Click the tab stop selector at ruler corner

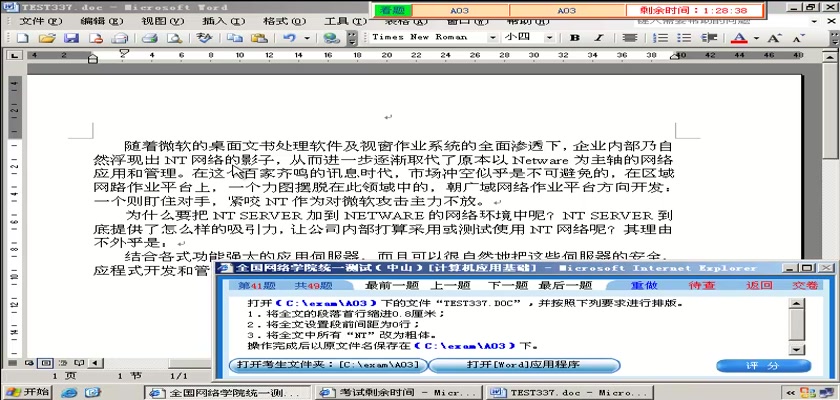coord(14,55)
